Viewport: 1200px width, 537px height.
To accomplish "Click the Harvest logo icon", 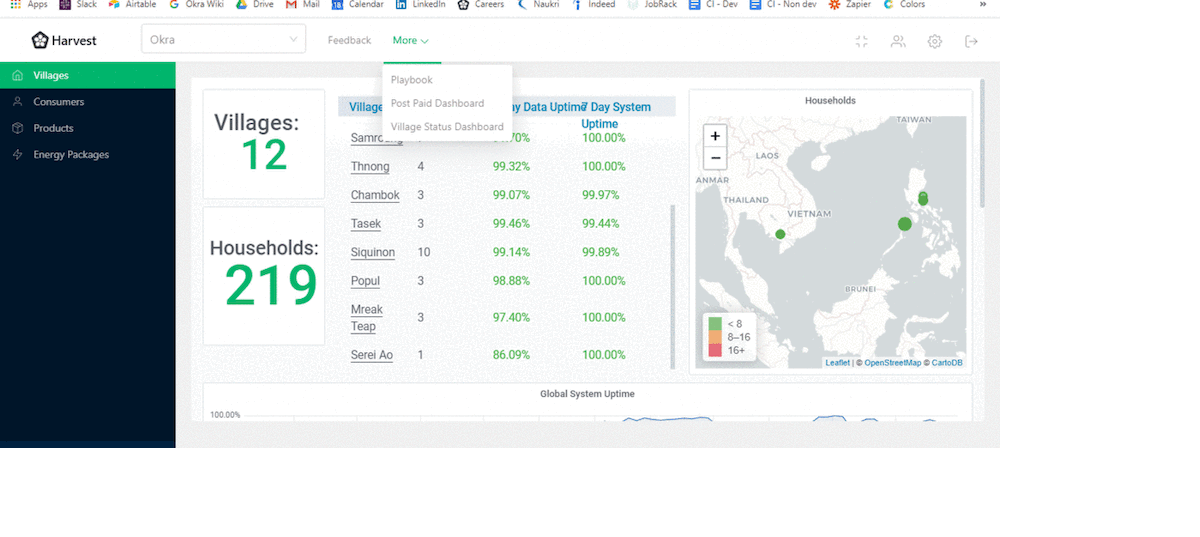I will coord(40,40).
